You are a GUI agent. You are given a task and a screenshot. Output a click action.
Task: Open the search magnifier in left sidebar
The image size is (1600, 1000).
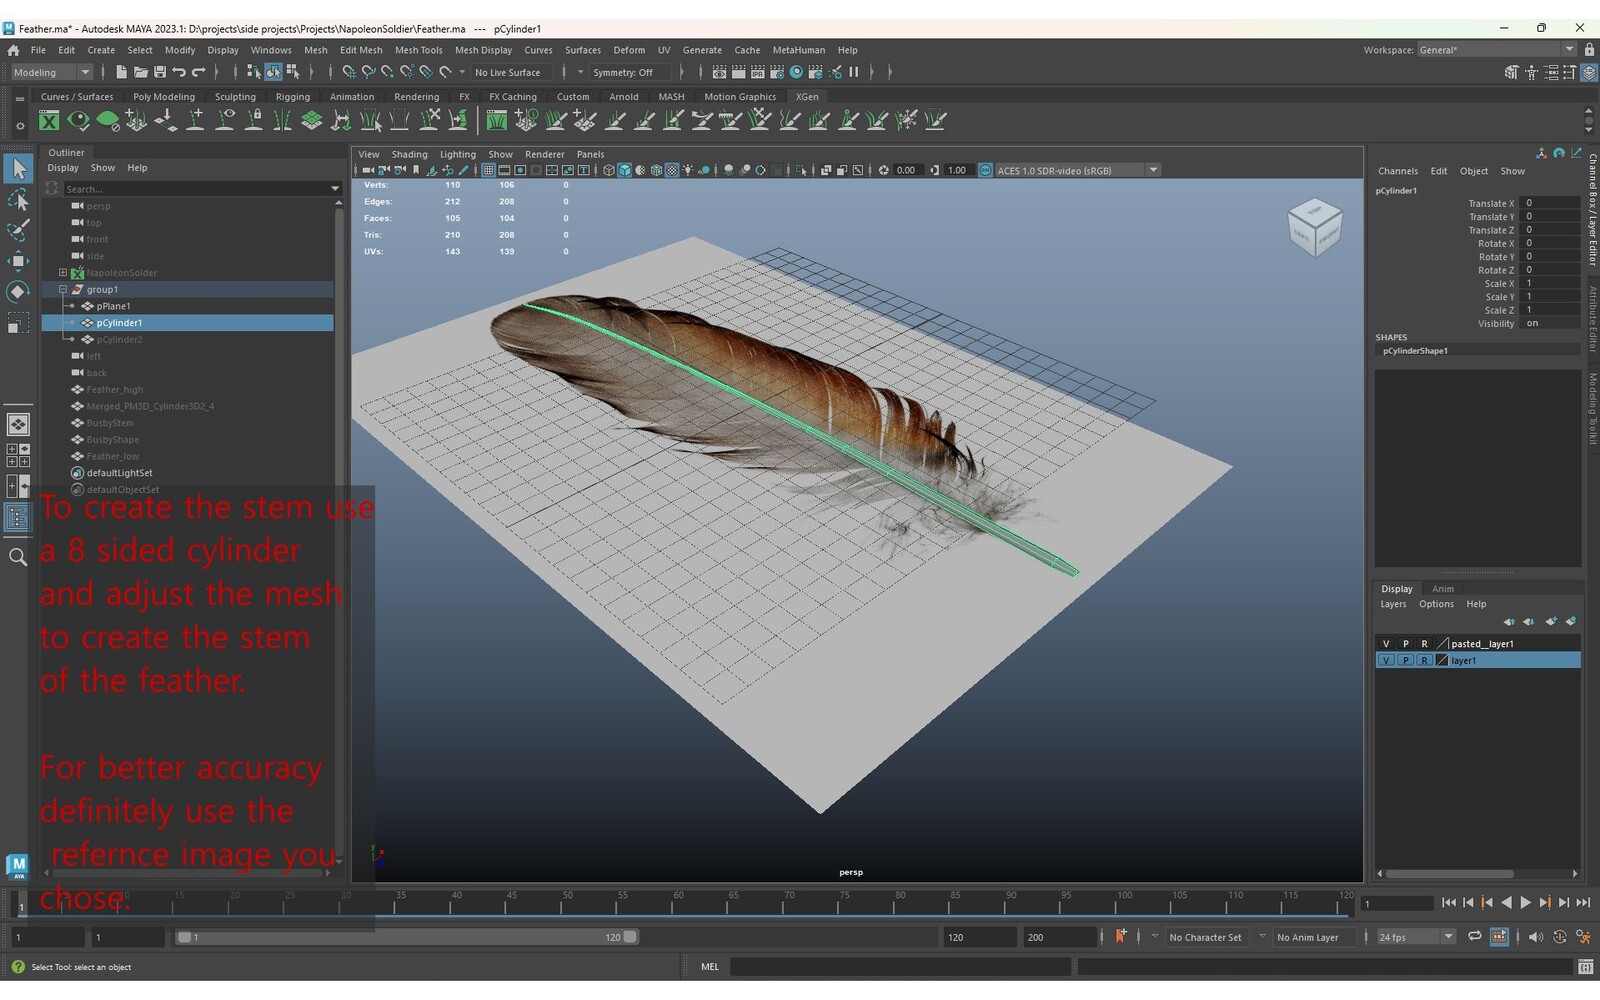18,557
